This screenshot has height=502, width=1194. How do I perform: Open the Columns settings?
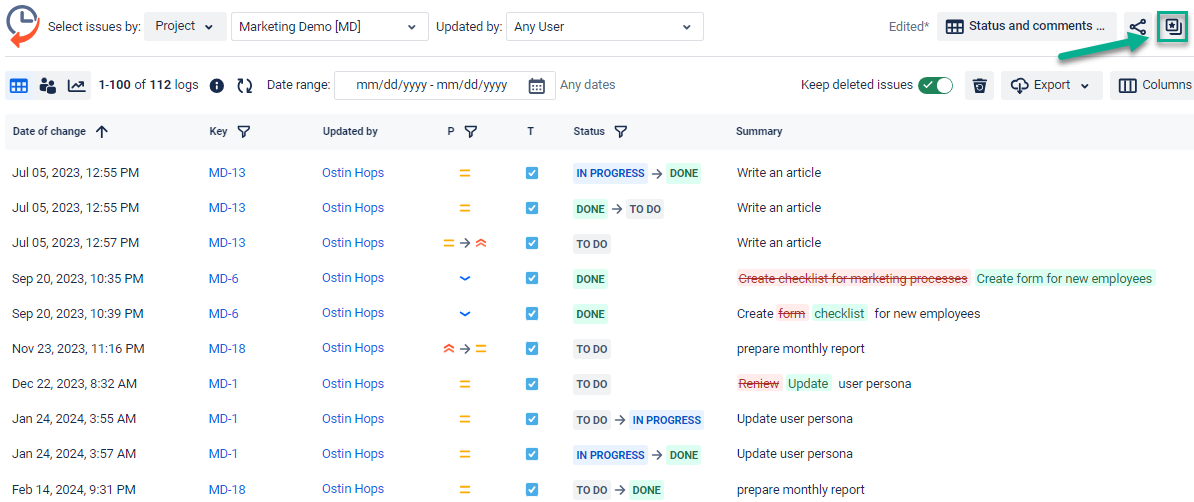point(1154,85)
